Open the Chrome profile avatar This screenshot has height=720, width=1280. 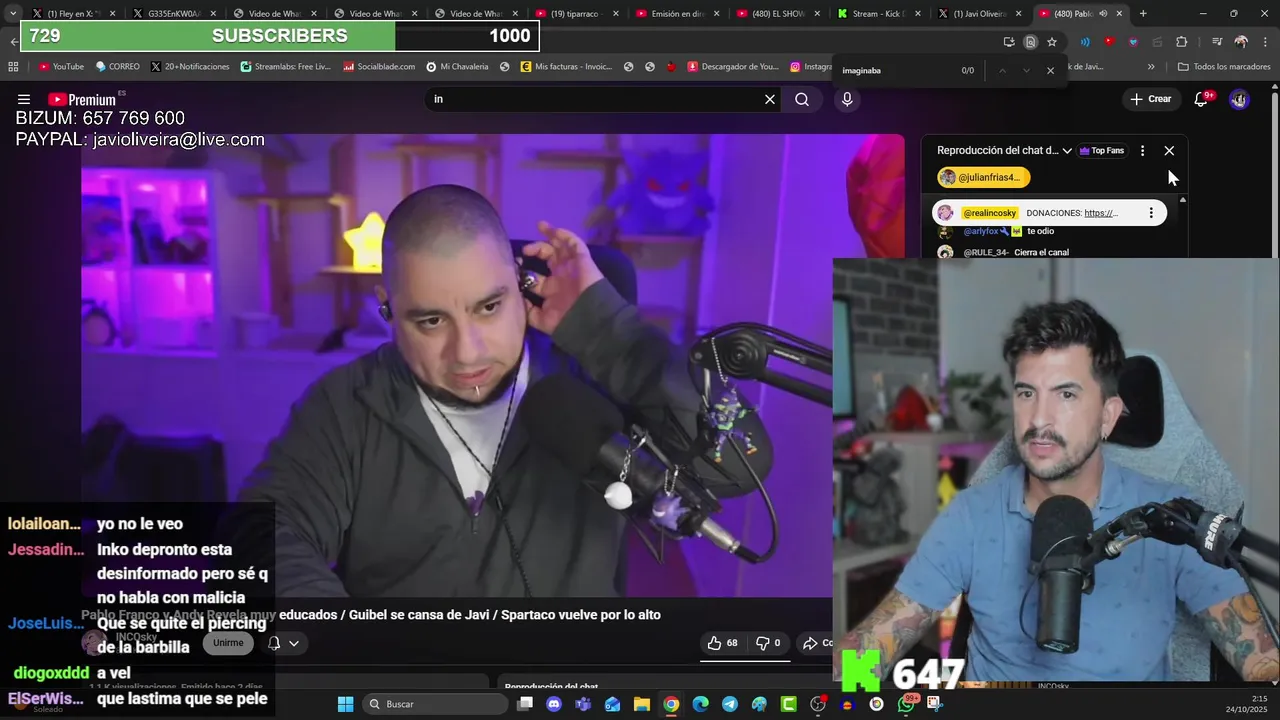point(1241,42)
